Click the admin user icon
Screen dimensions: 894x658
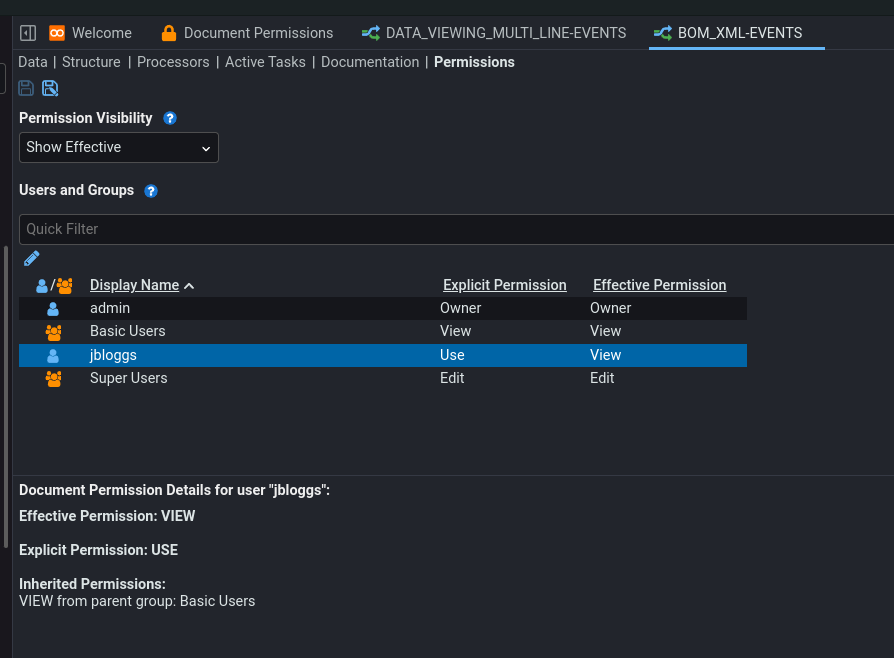(54, 309)
